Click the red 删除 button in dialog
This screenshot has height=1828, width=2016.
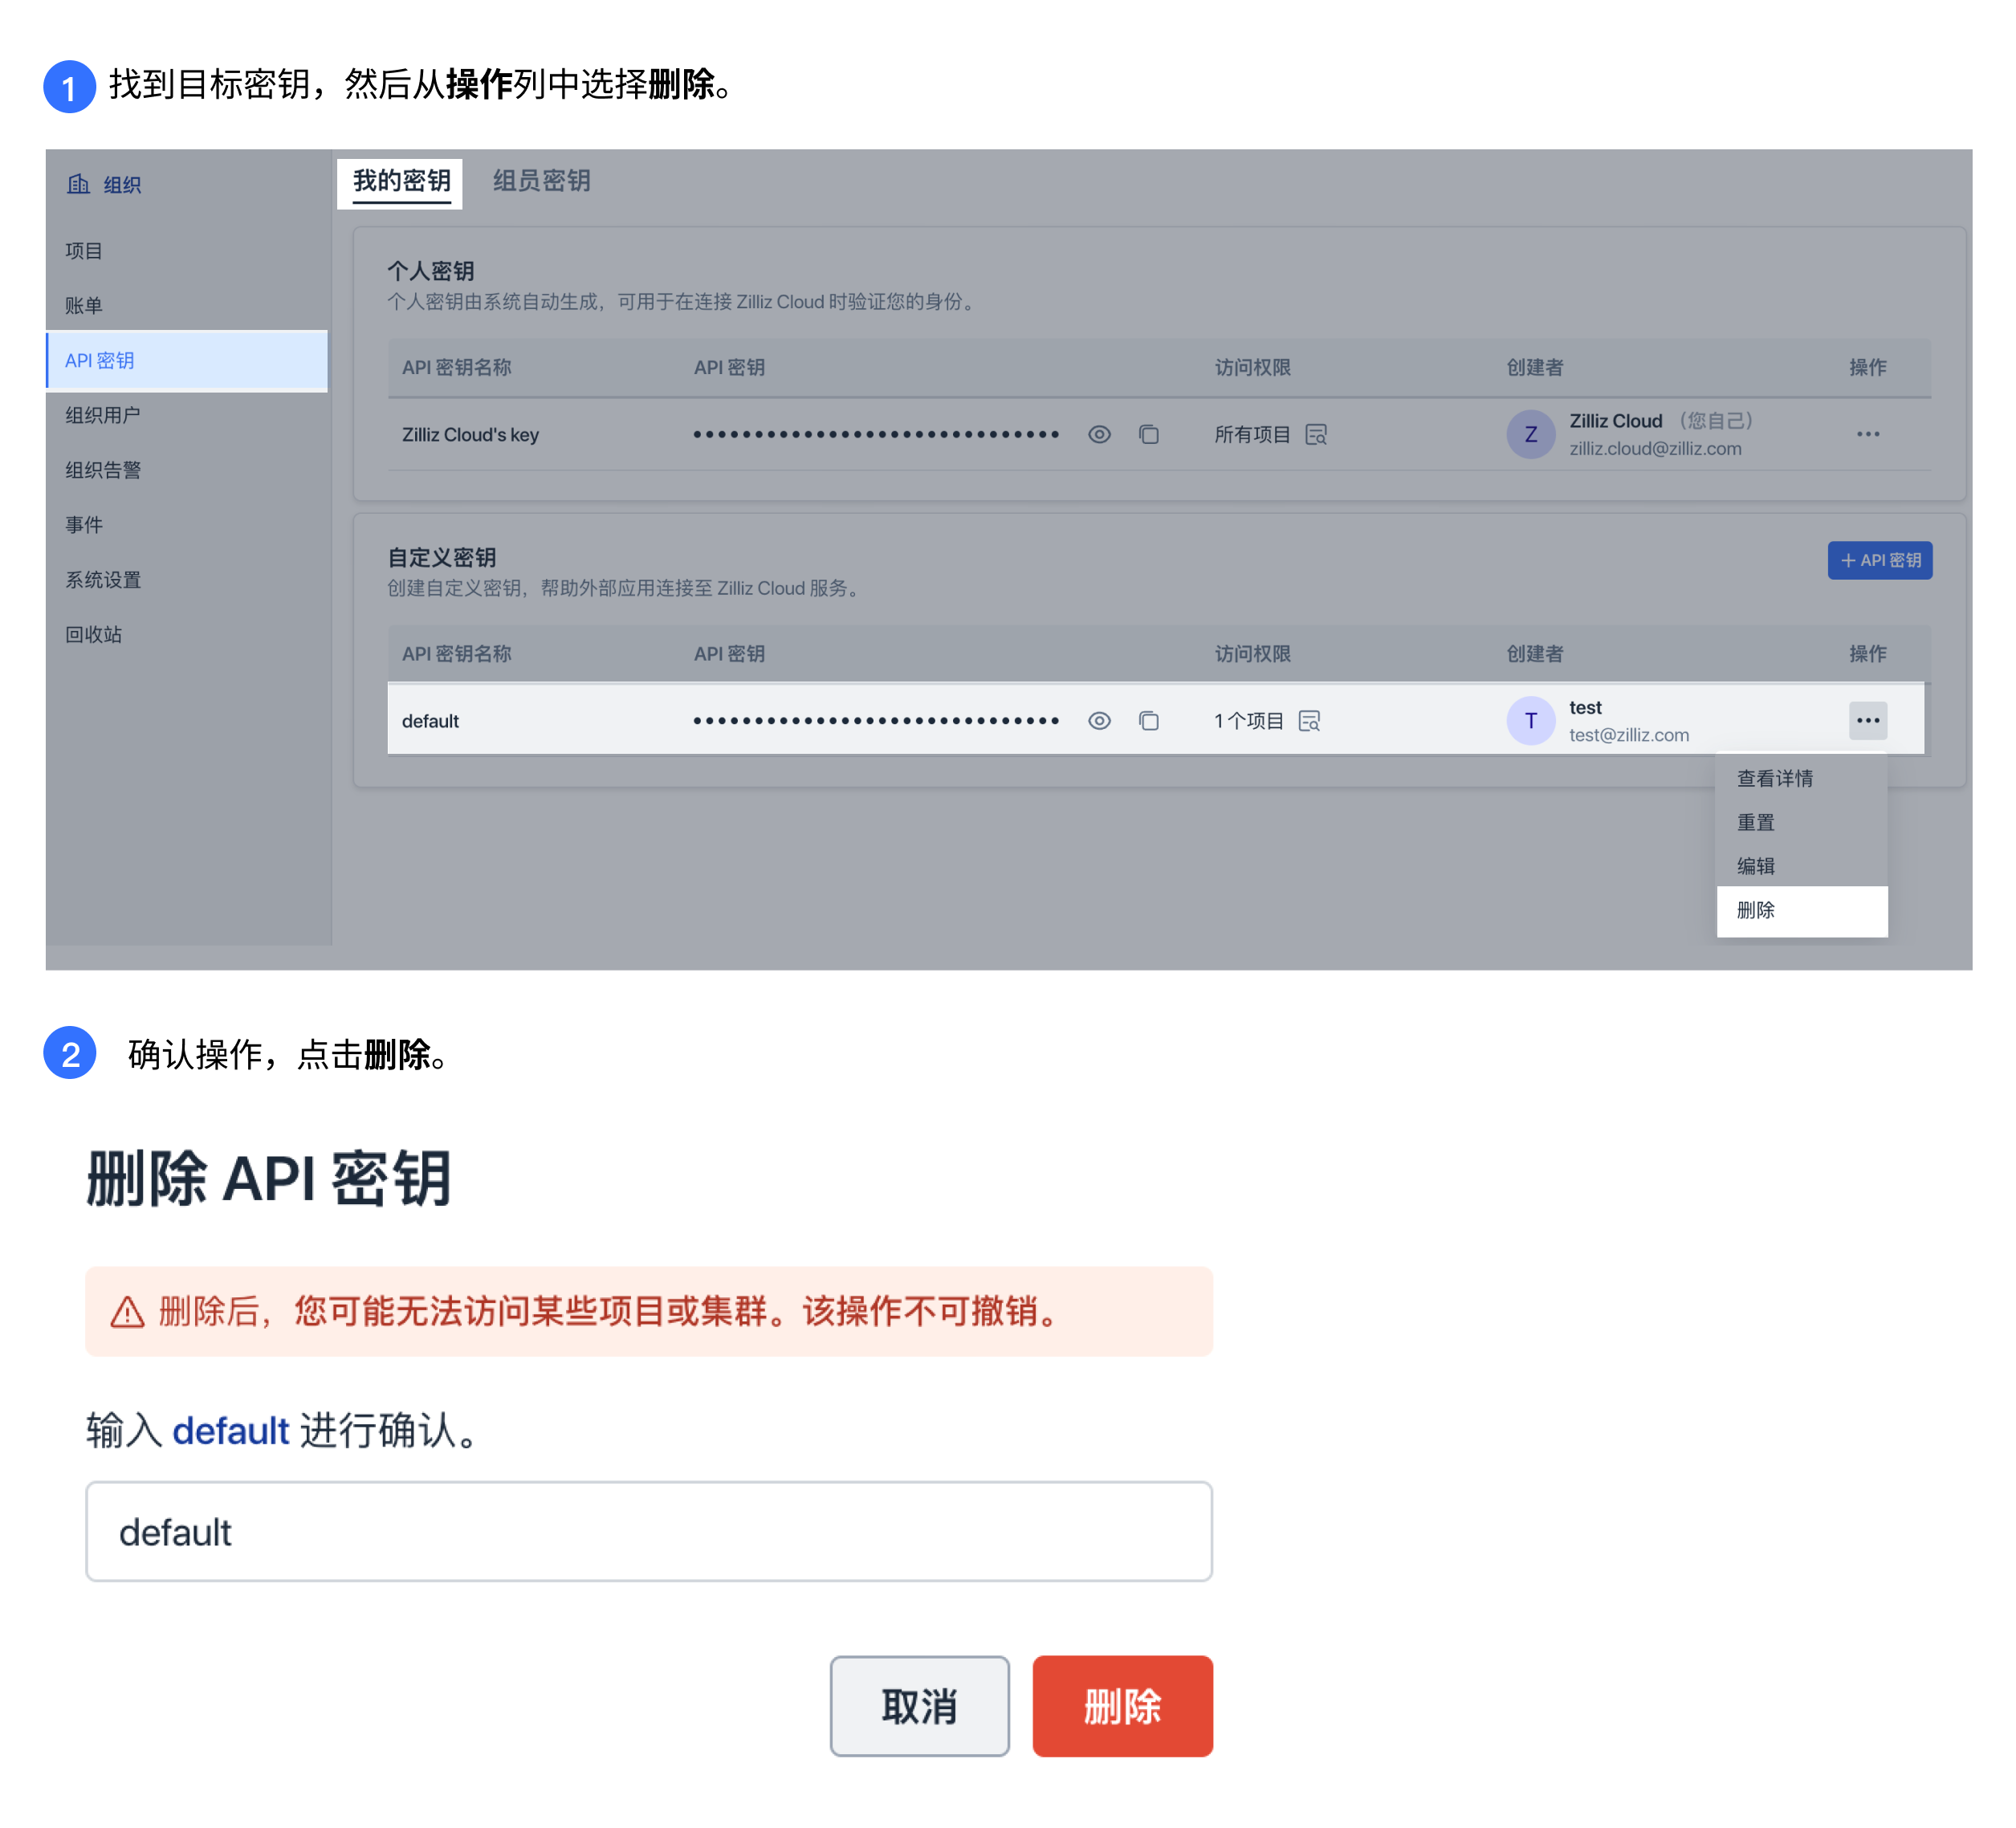(x=1122, y=1706)
